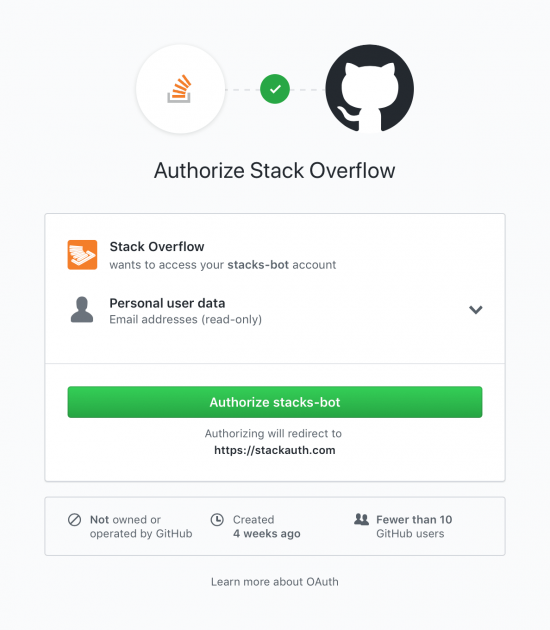Click the green Authorize stacks-bot button

click(275, 402)
